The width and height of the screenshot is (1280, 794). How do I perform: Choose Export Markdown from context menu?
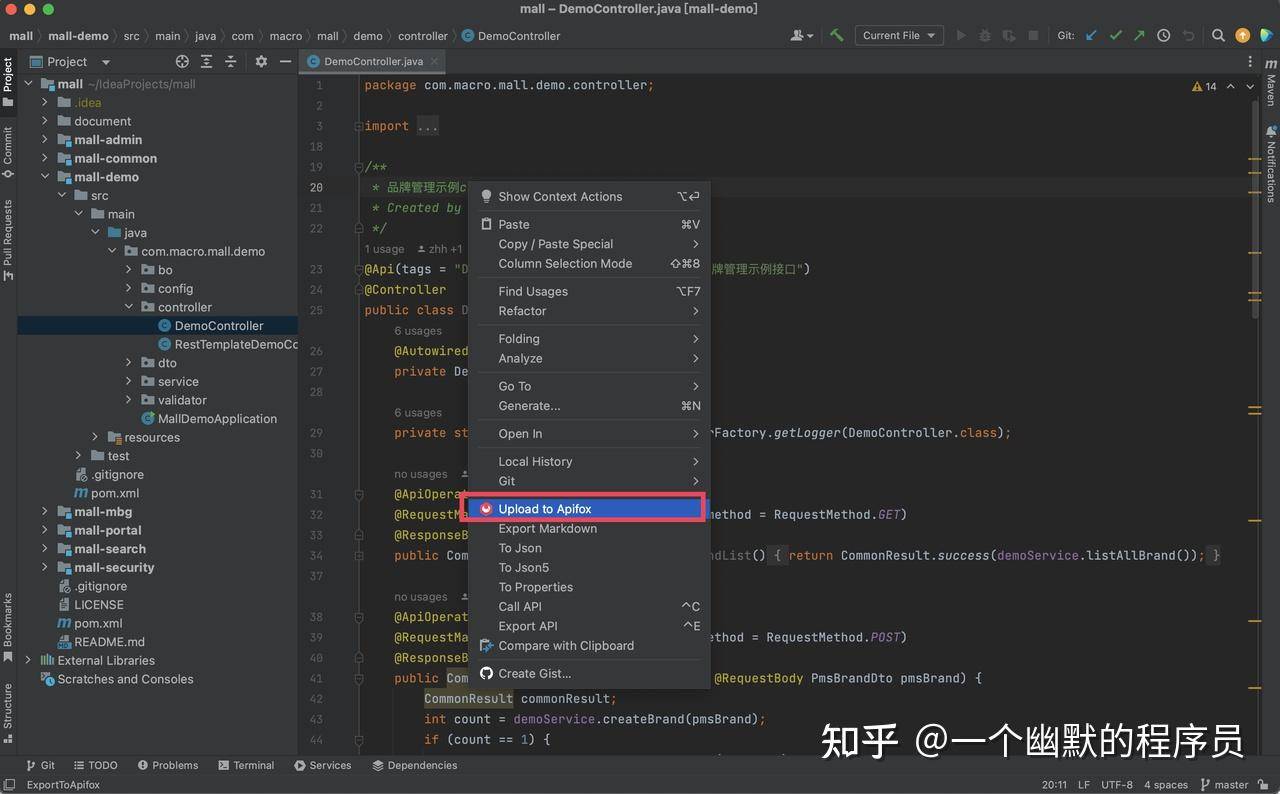(590, 529)
